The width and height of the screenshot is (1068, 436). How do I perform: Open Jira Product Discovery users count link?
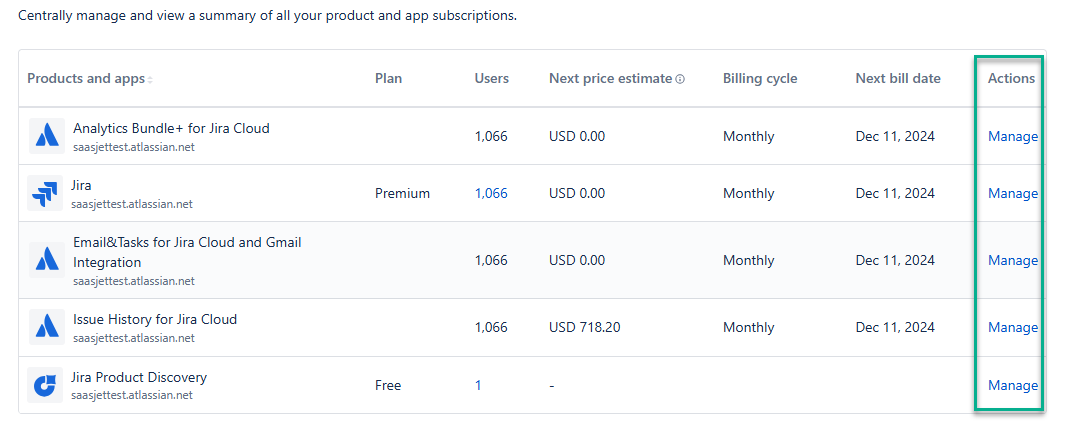tap(478, 385)
